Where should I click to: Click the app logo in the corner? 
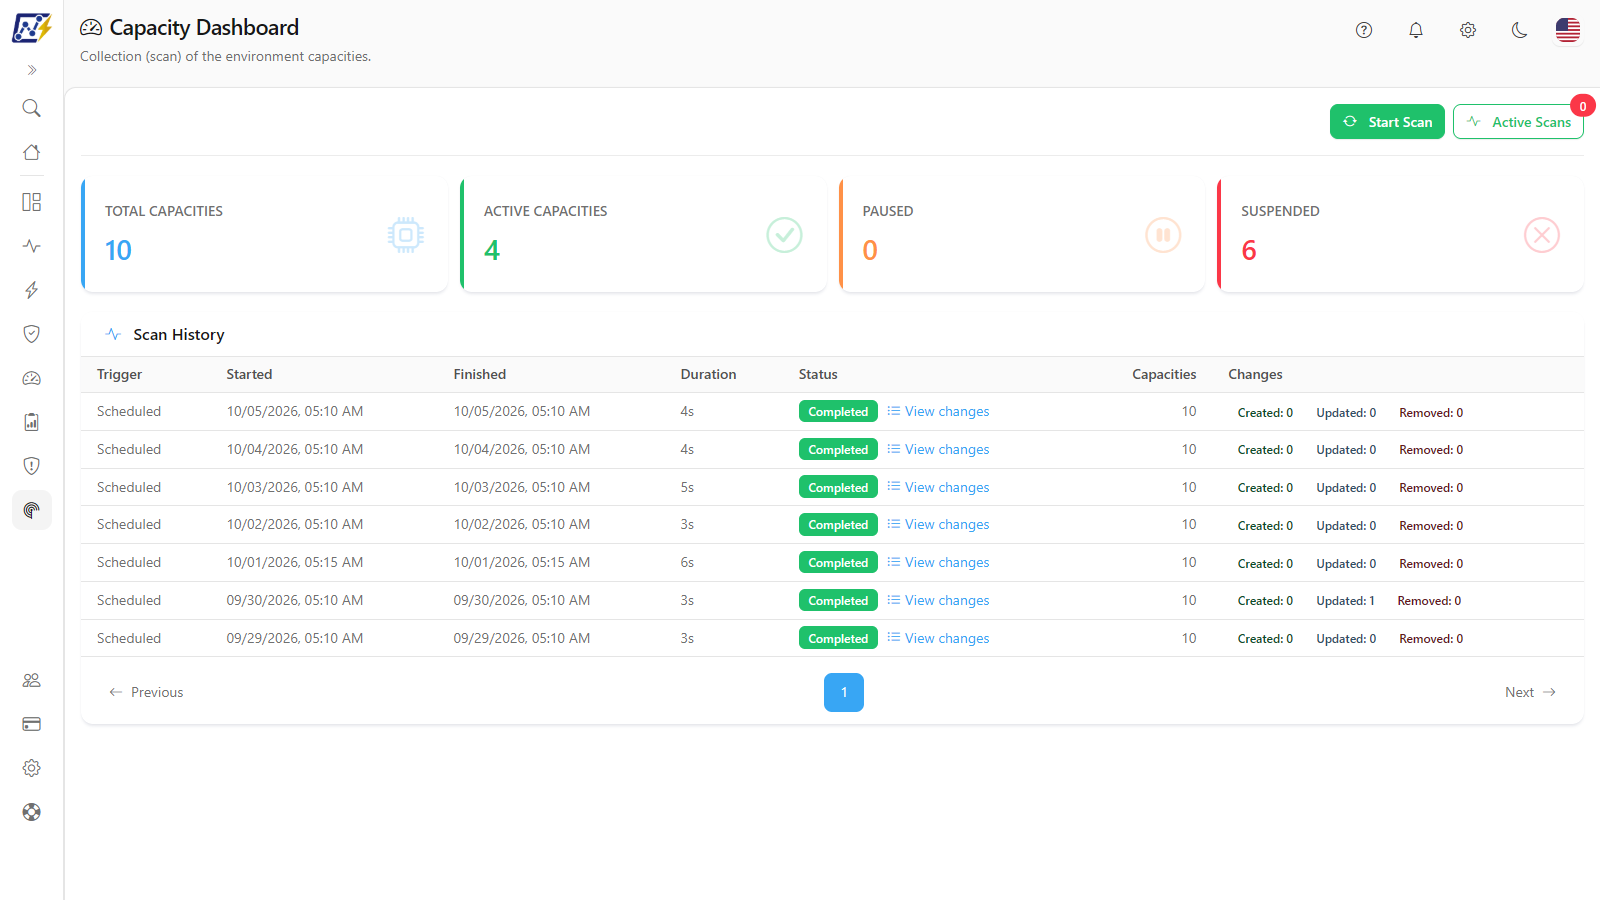point(32,28)
